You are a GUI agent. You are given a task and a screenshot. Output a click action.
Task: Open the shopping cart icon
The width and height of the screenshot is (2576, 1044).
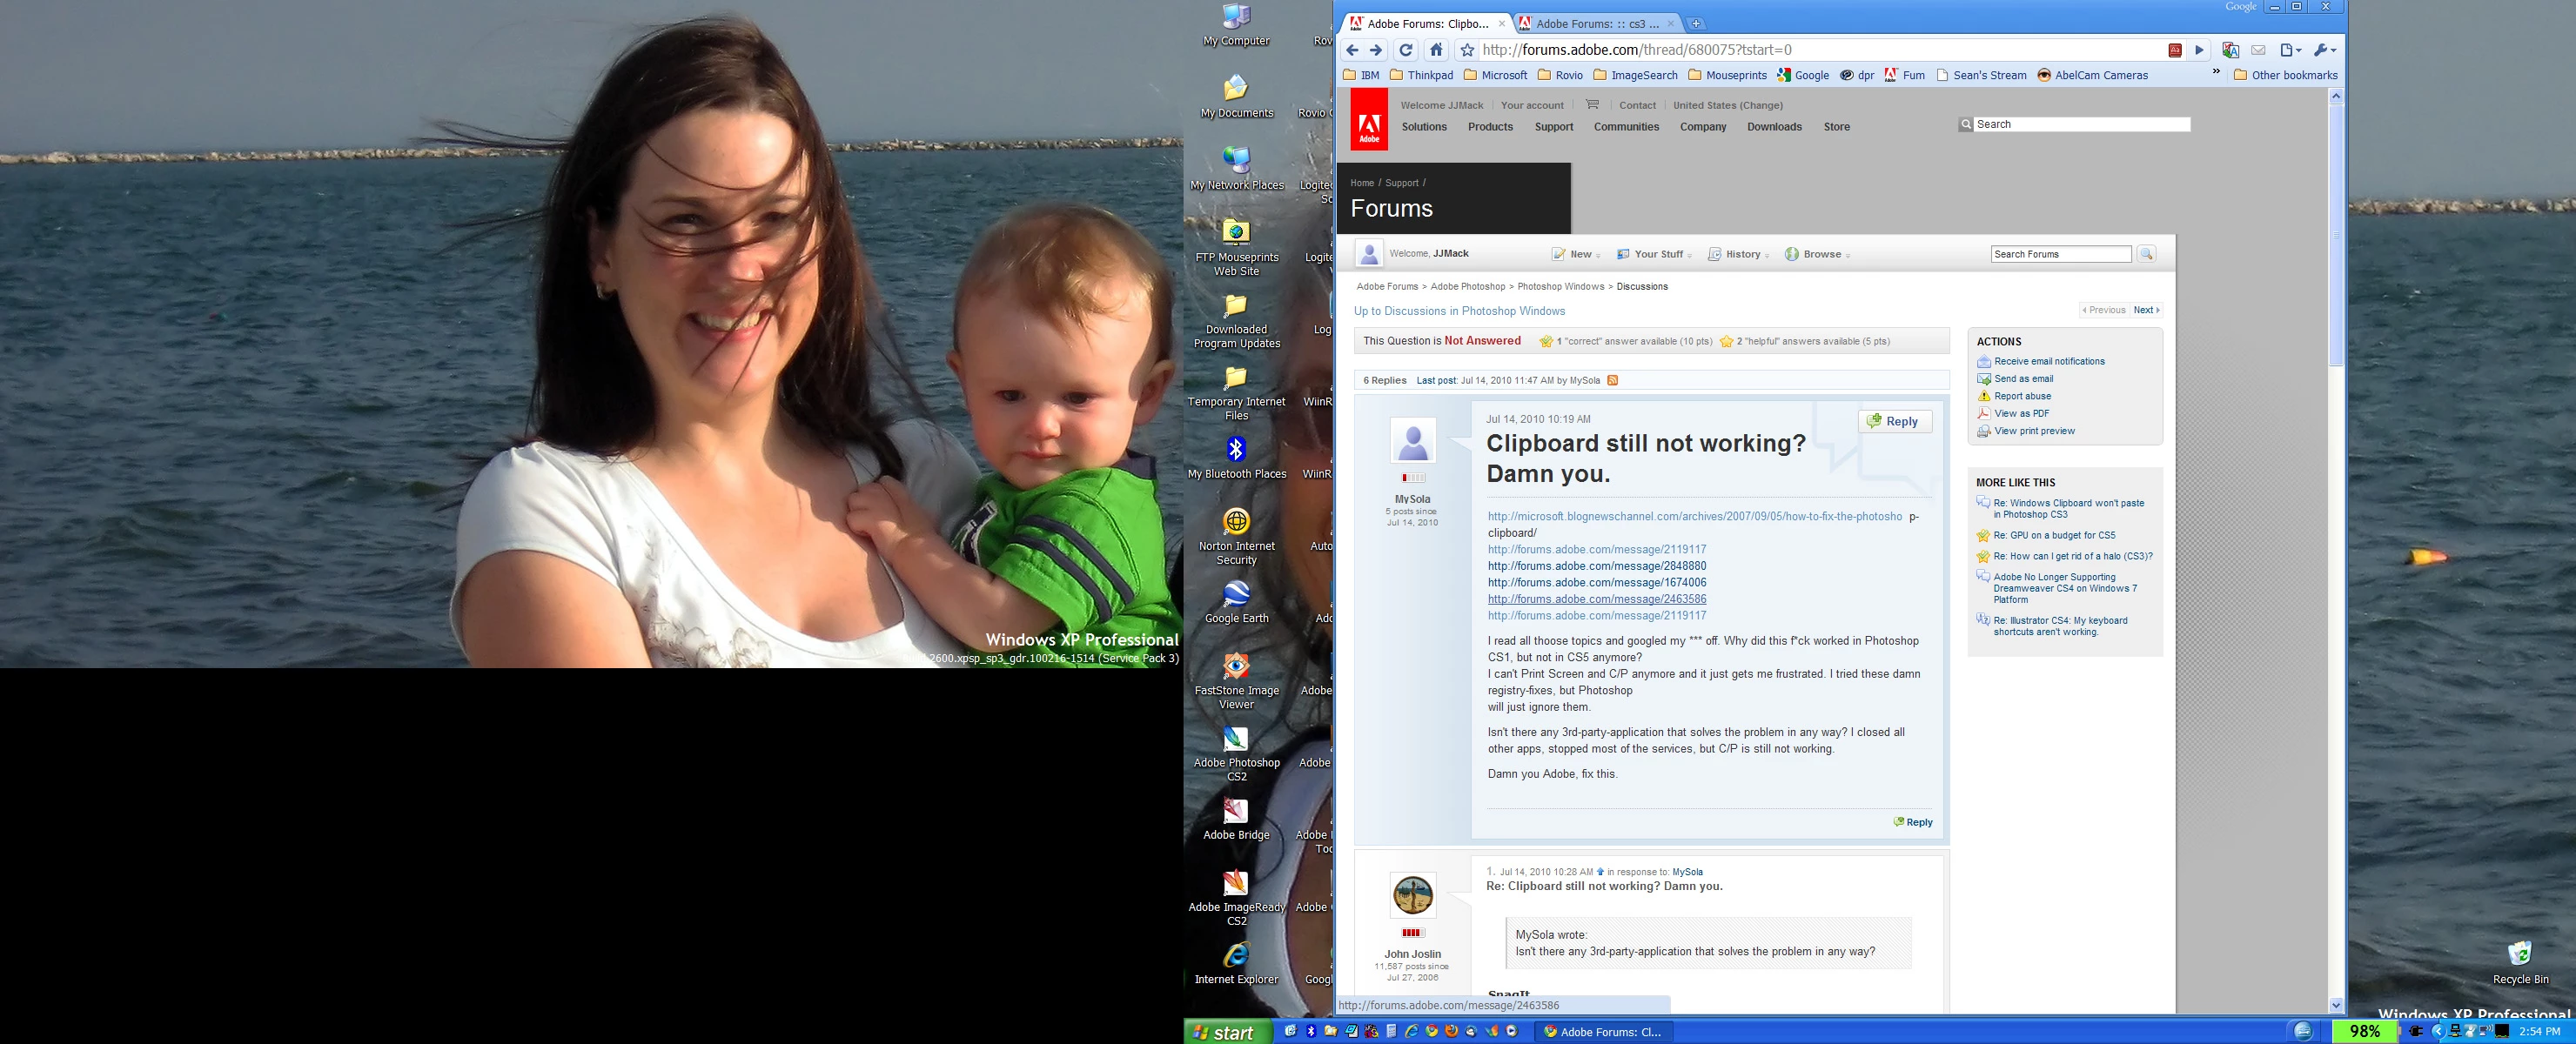[1593, 105]
